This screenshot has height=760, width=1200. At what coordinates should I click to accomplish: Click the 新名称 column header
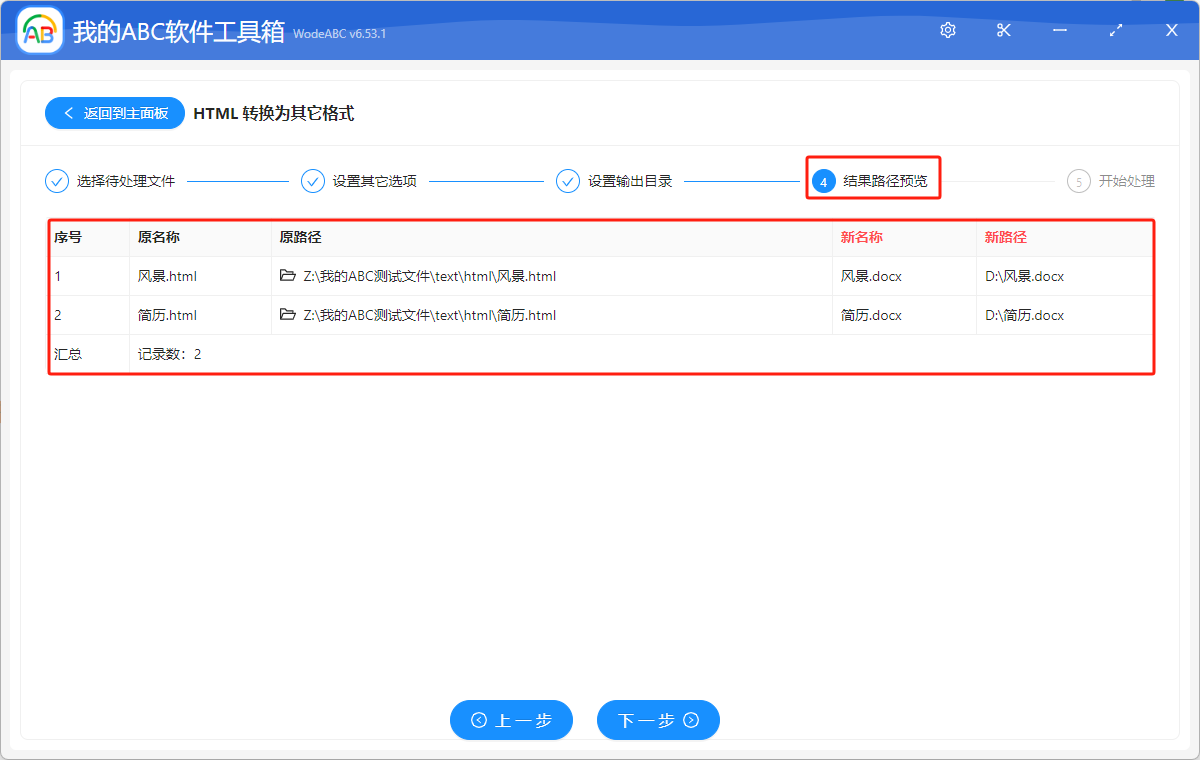pos(858,238)
